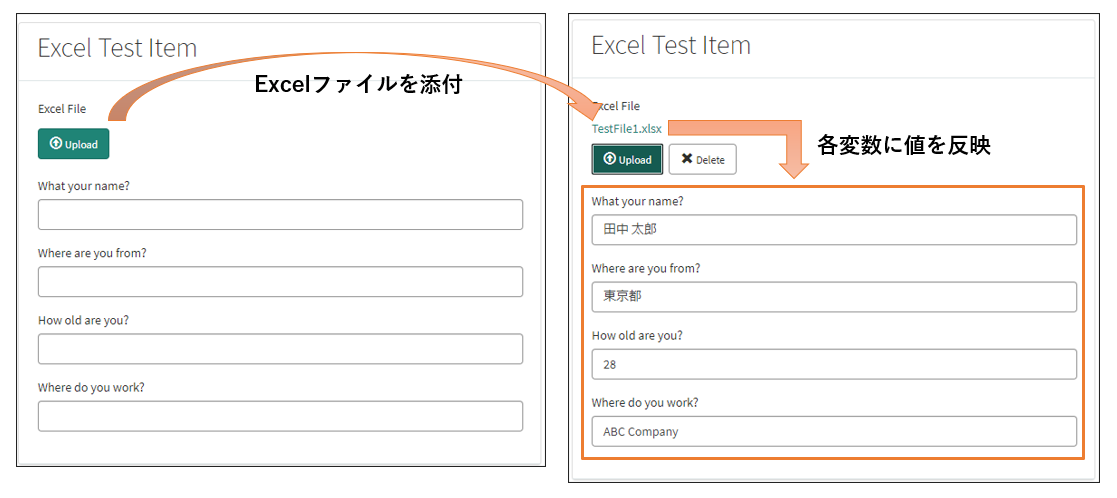Click the "Excelファイルを添付" annotation text
The height and width of the screenshot is (498, 1117).
click(359, 85)
